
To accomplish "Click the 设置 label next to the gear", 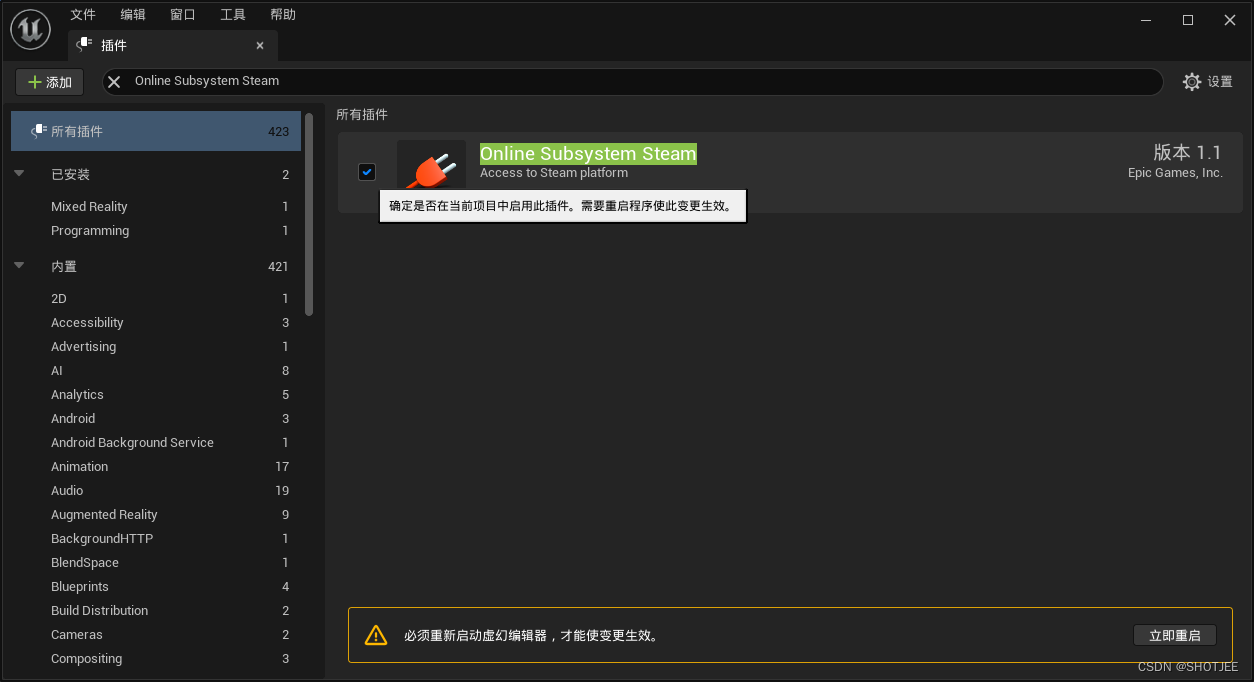I will click(1220, 82).
